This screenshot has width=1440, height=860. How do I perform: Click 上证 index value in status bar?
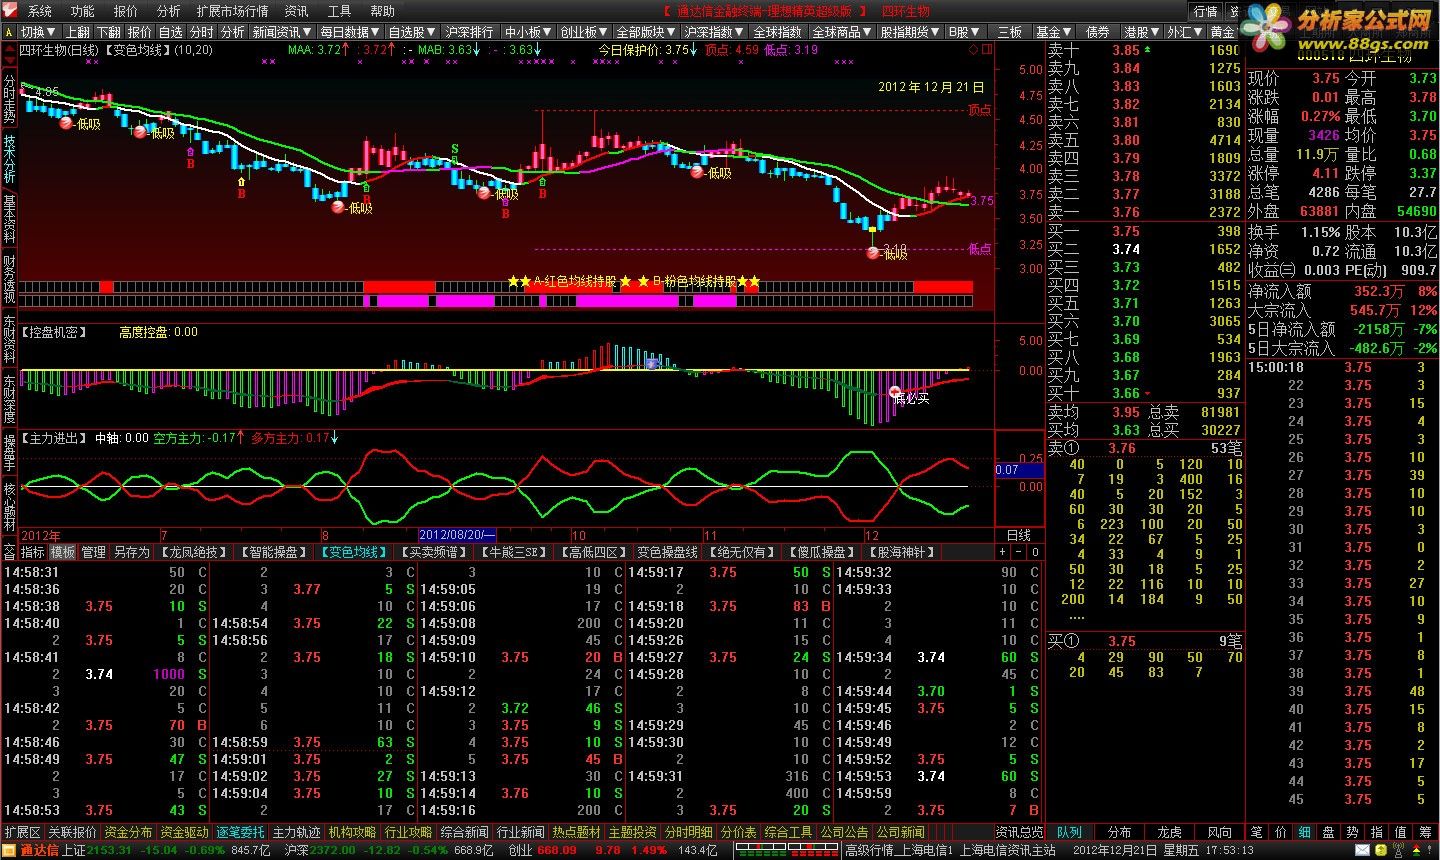point(108,851)
